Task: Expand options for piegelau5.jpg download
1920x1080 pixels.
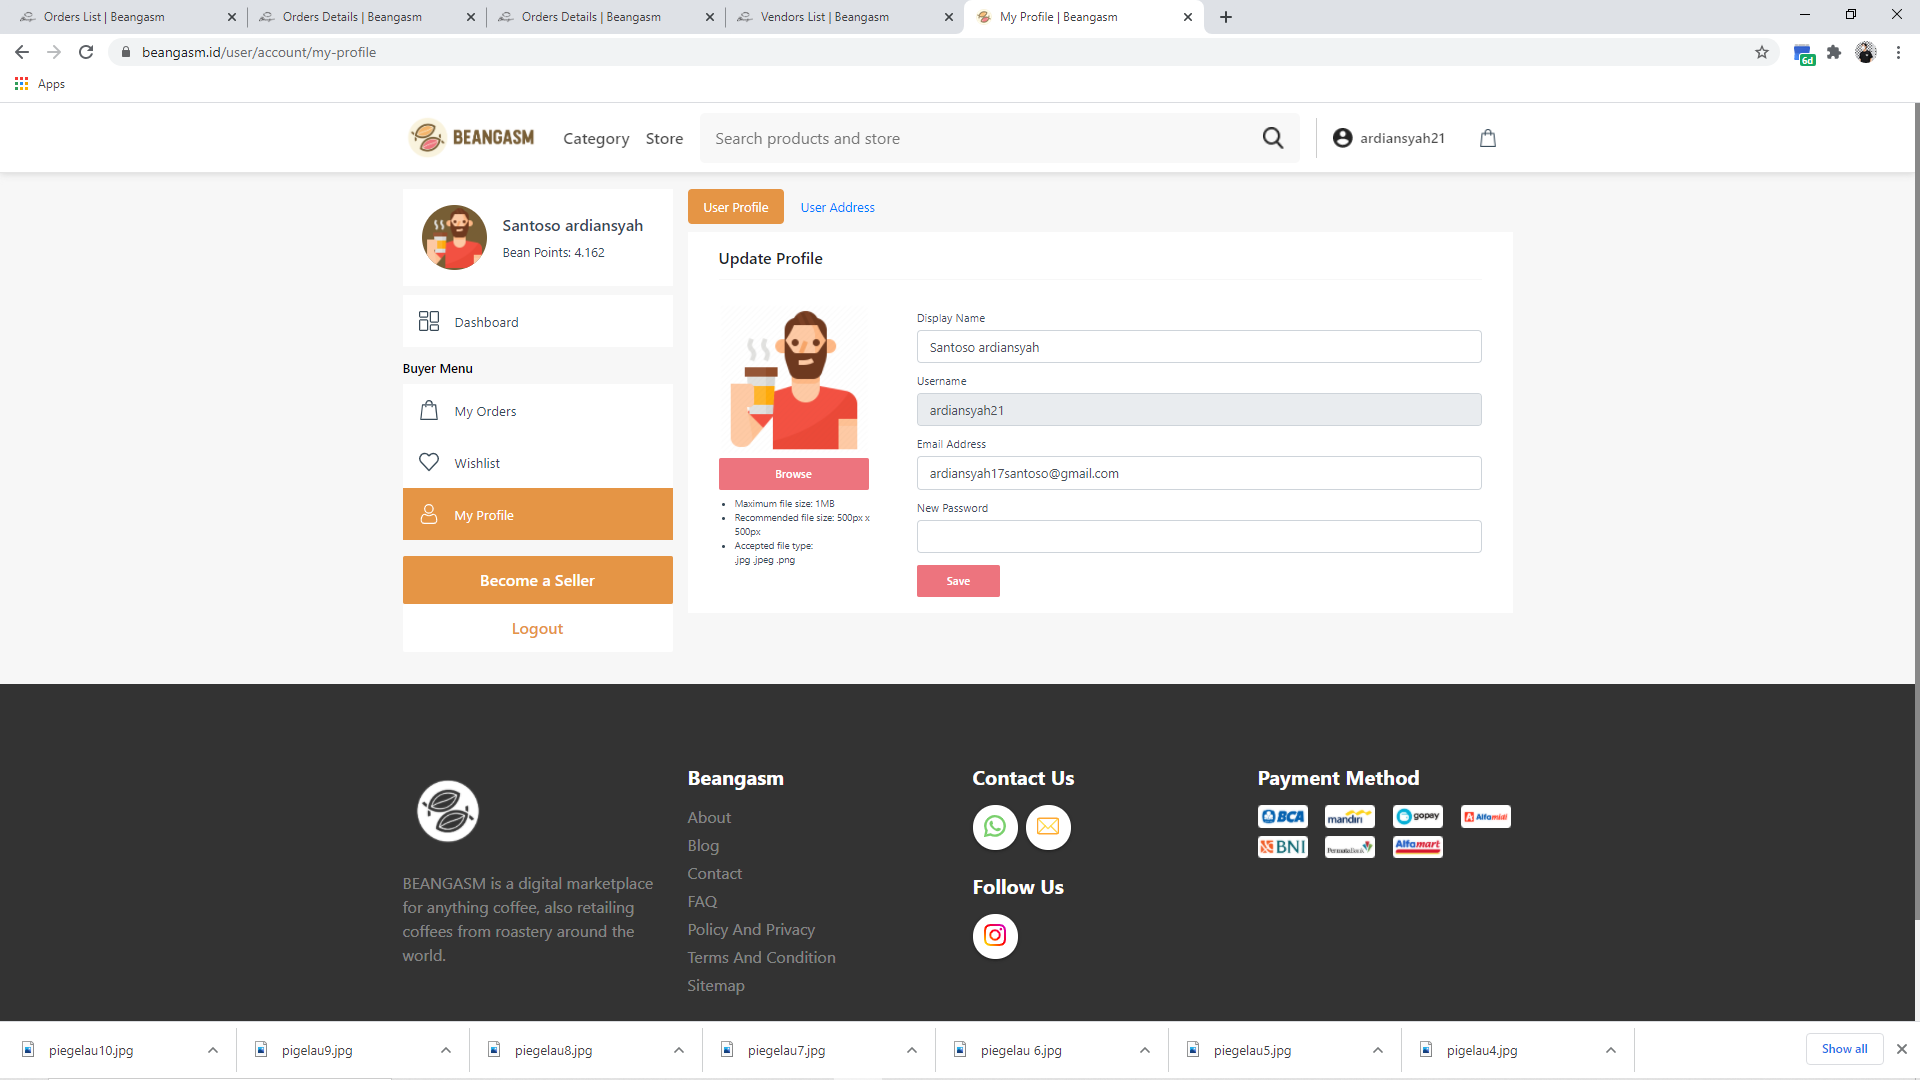Action: [1378, 1050]
